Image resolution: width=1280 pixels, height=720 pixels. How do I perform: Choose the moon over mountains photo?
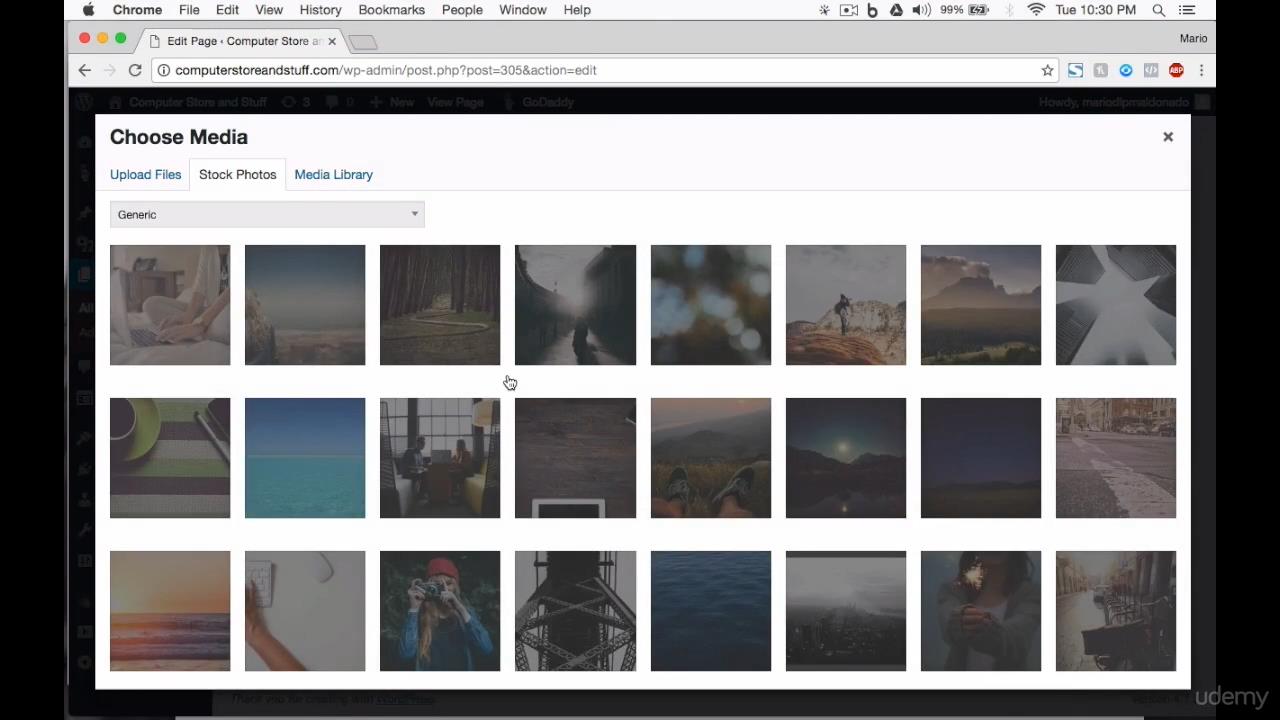[846, 458]
